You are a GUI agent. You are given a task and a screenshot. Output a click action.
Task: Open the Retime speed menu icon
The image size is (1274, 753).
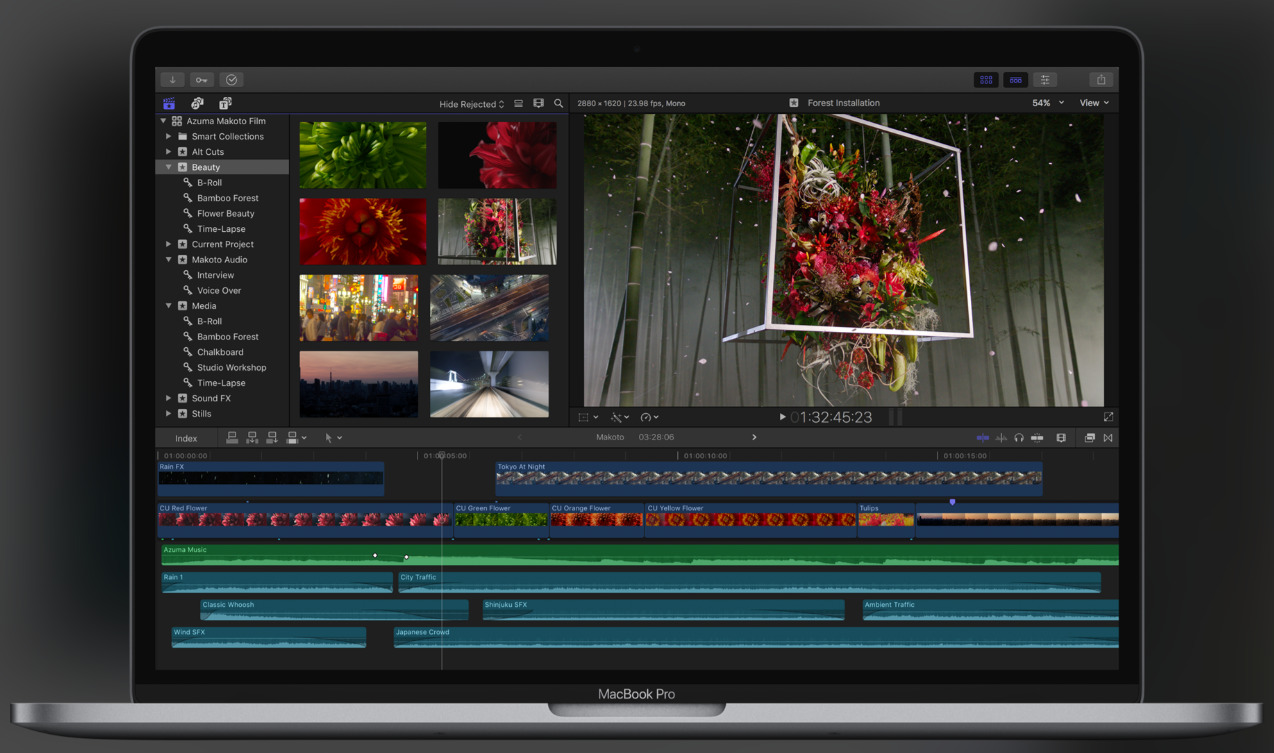649,417
